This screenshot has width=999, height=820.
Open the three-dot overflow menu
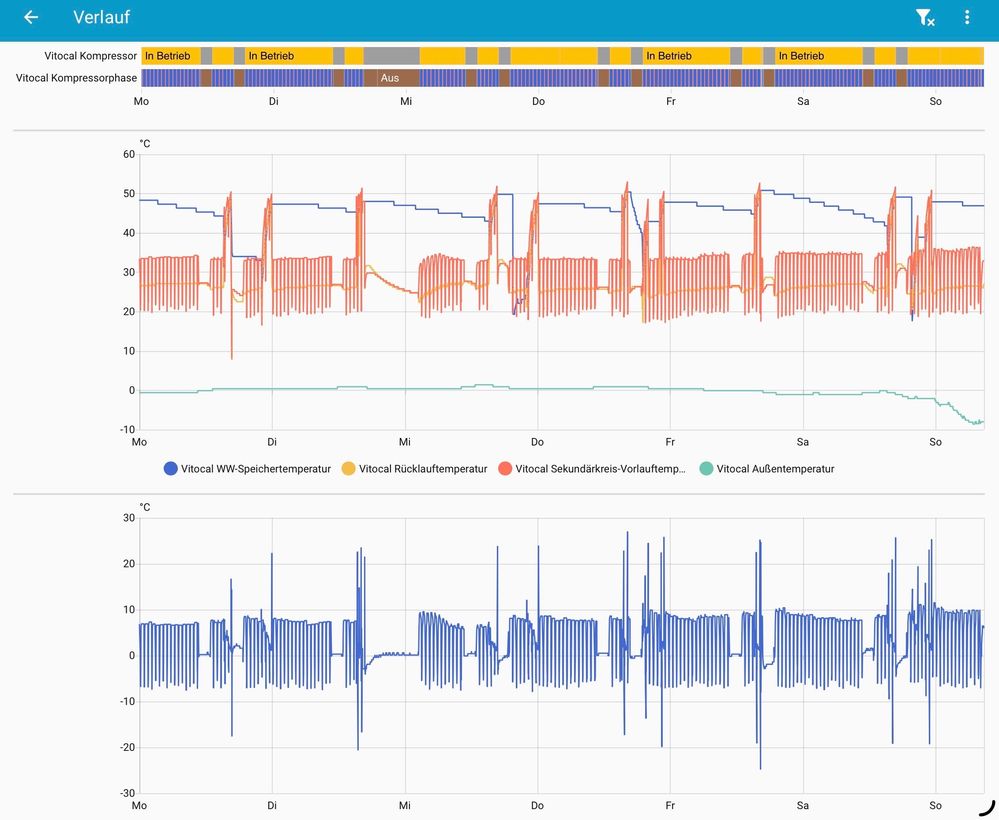click(x=967, y=17)
